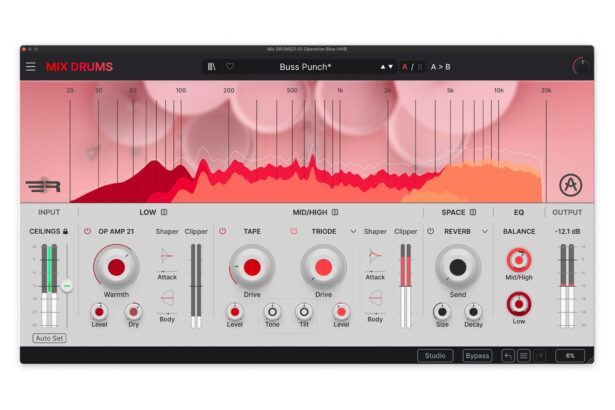615x410 pixels.
Task: Click the Arturia logo in the analyzer
Action: (570, 185)
